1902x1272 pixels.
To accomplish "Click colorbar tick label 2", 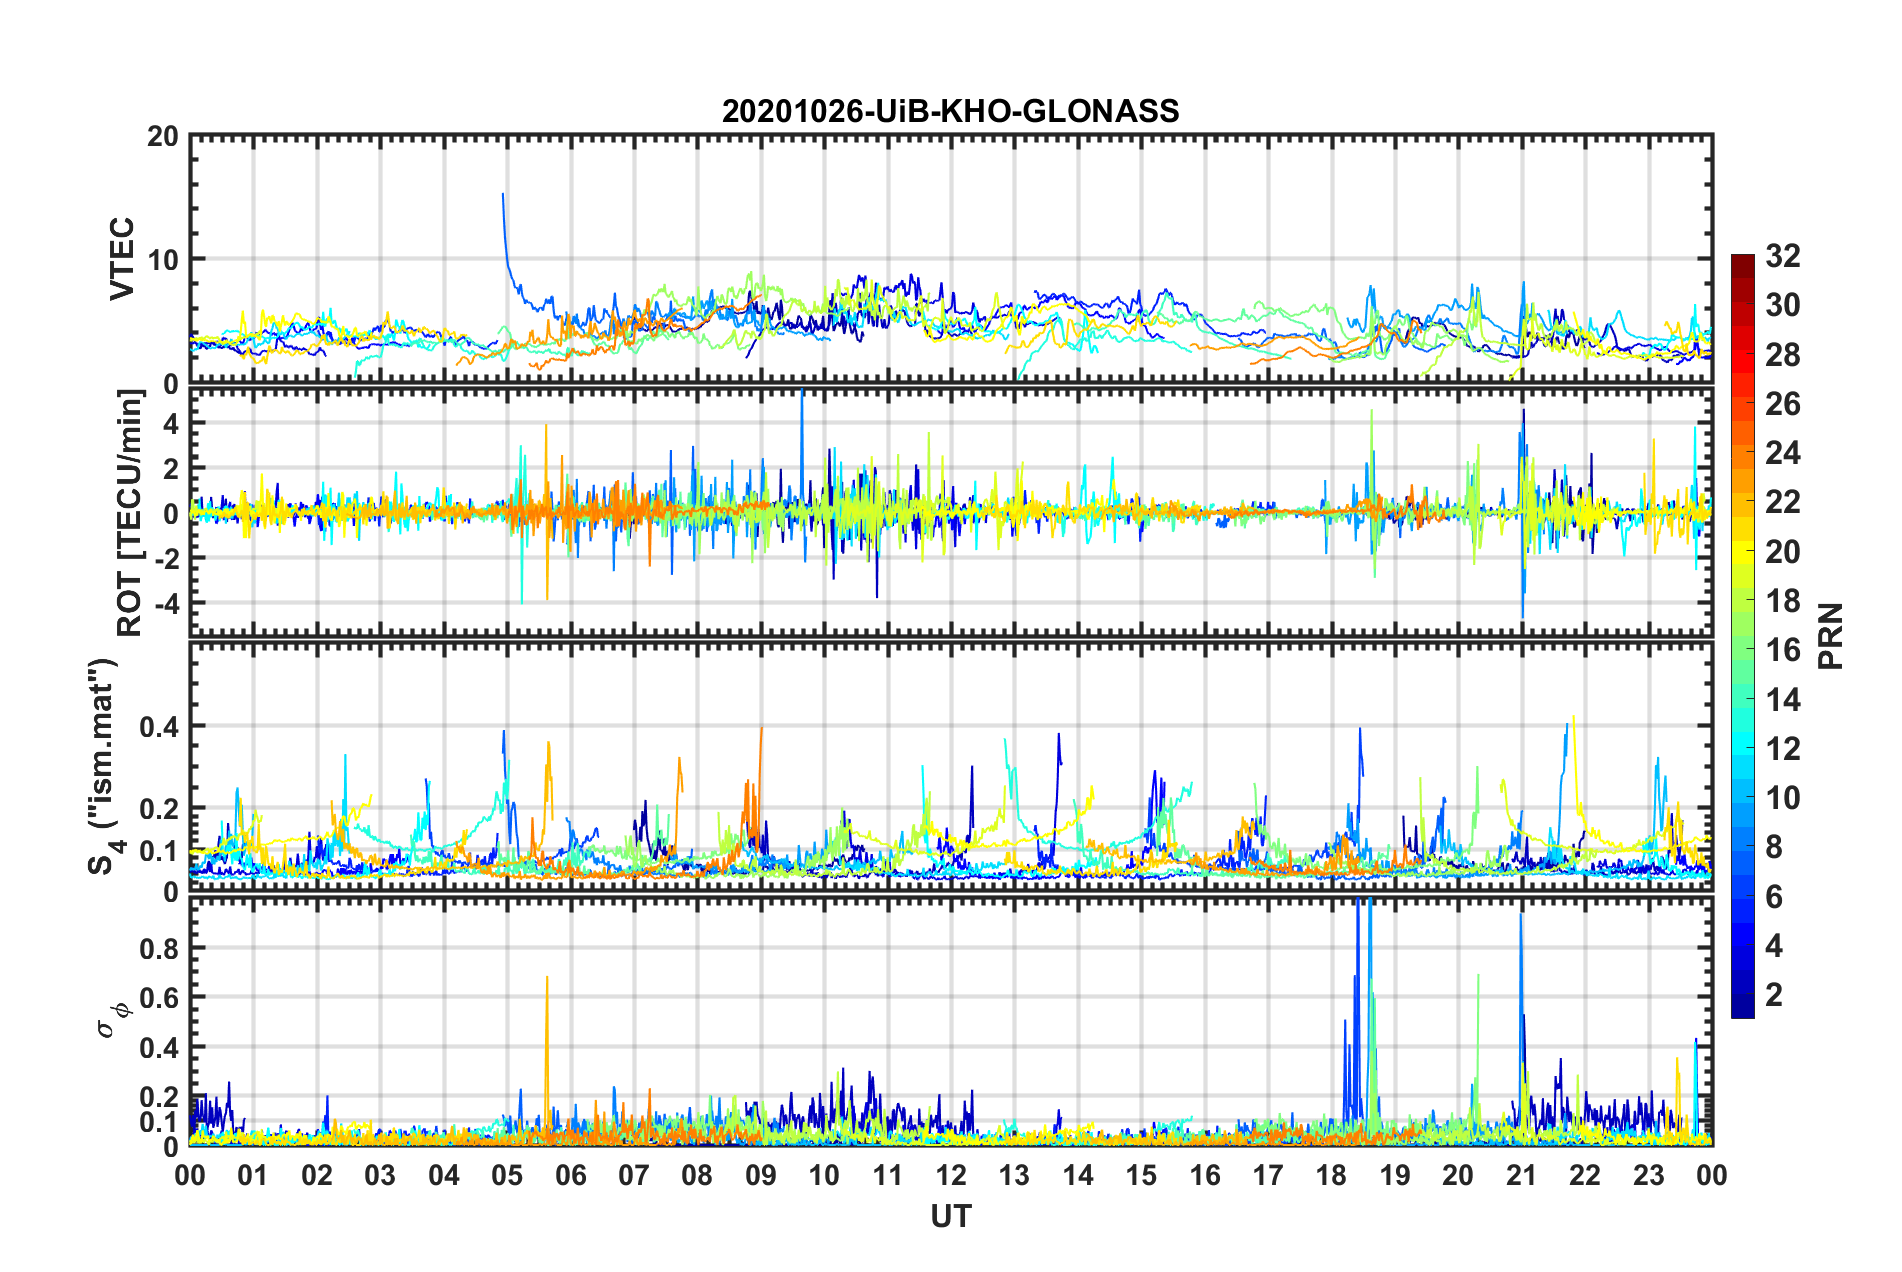I will tap(1774, 994).
